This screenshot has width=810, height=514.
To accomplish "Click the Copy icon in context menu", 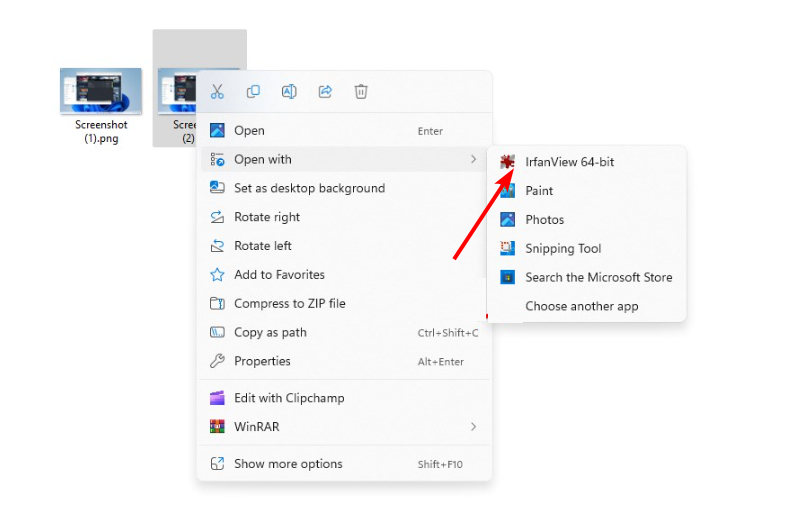I will (253, 92).
